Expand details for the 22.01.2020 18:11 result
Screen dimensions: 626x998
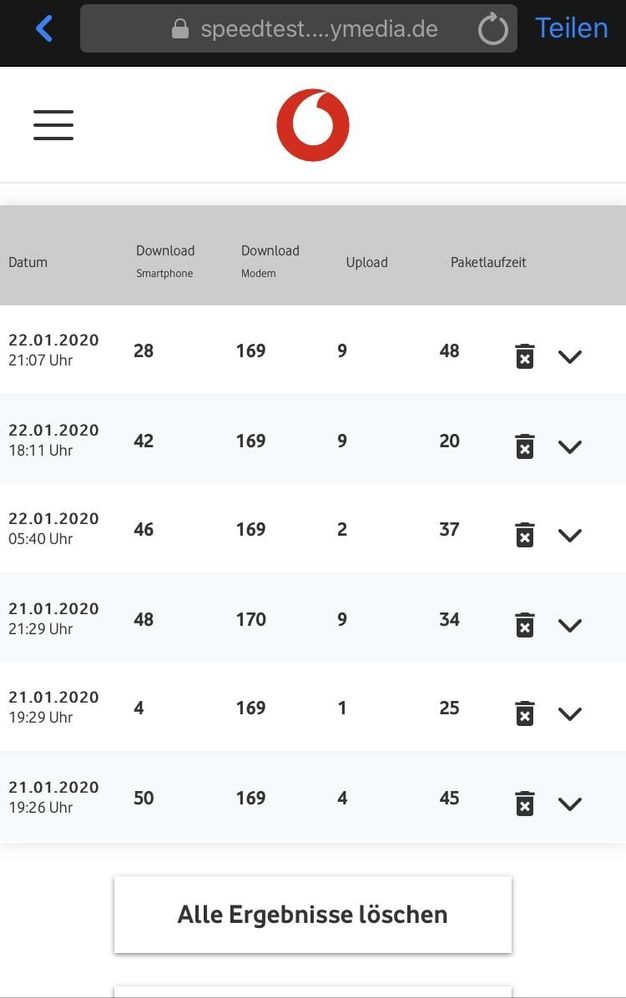(x=570, y=446)
